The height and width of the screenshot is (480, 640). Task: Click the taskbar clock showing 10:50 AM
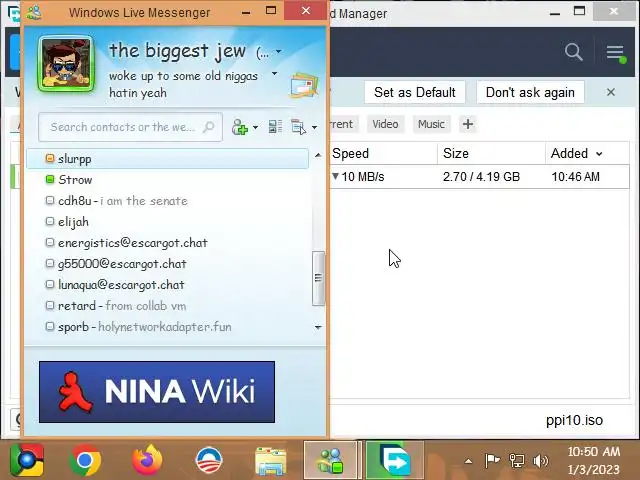(x=593, y=460)
